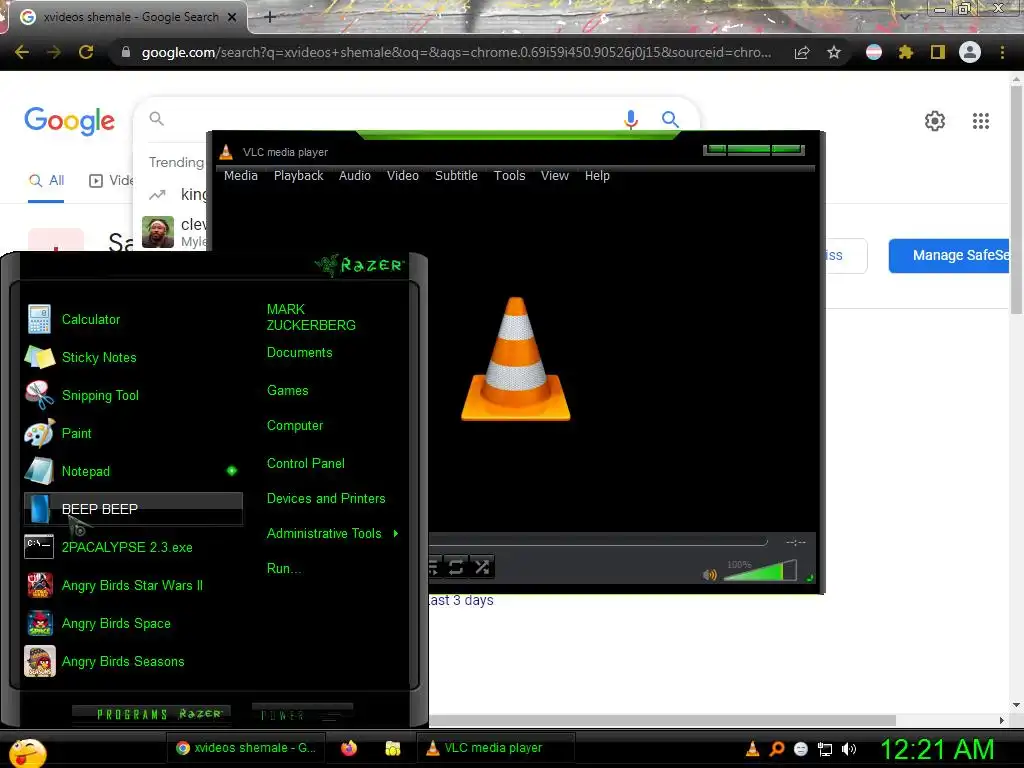Click the page's horizontal scrollbar
The image size is (1024, 768).
pos(662,720)
